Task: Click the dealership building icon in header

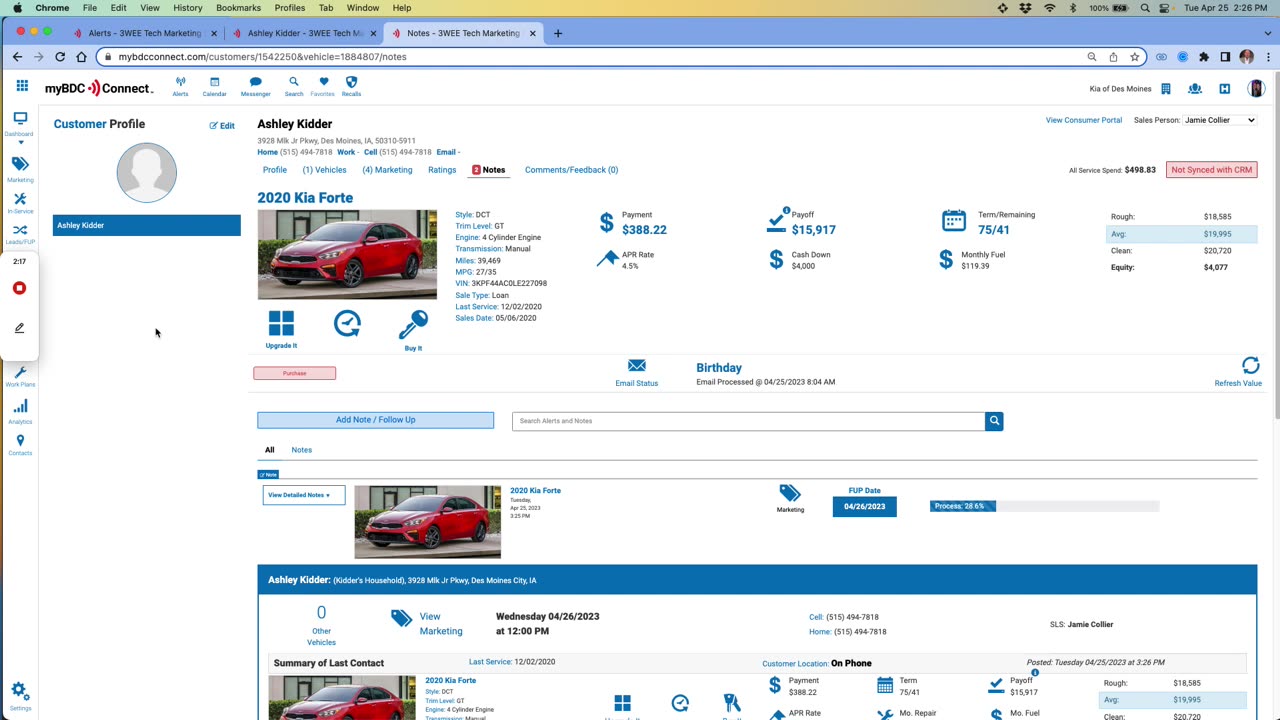Action: [x=1165, y=88]
